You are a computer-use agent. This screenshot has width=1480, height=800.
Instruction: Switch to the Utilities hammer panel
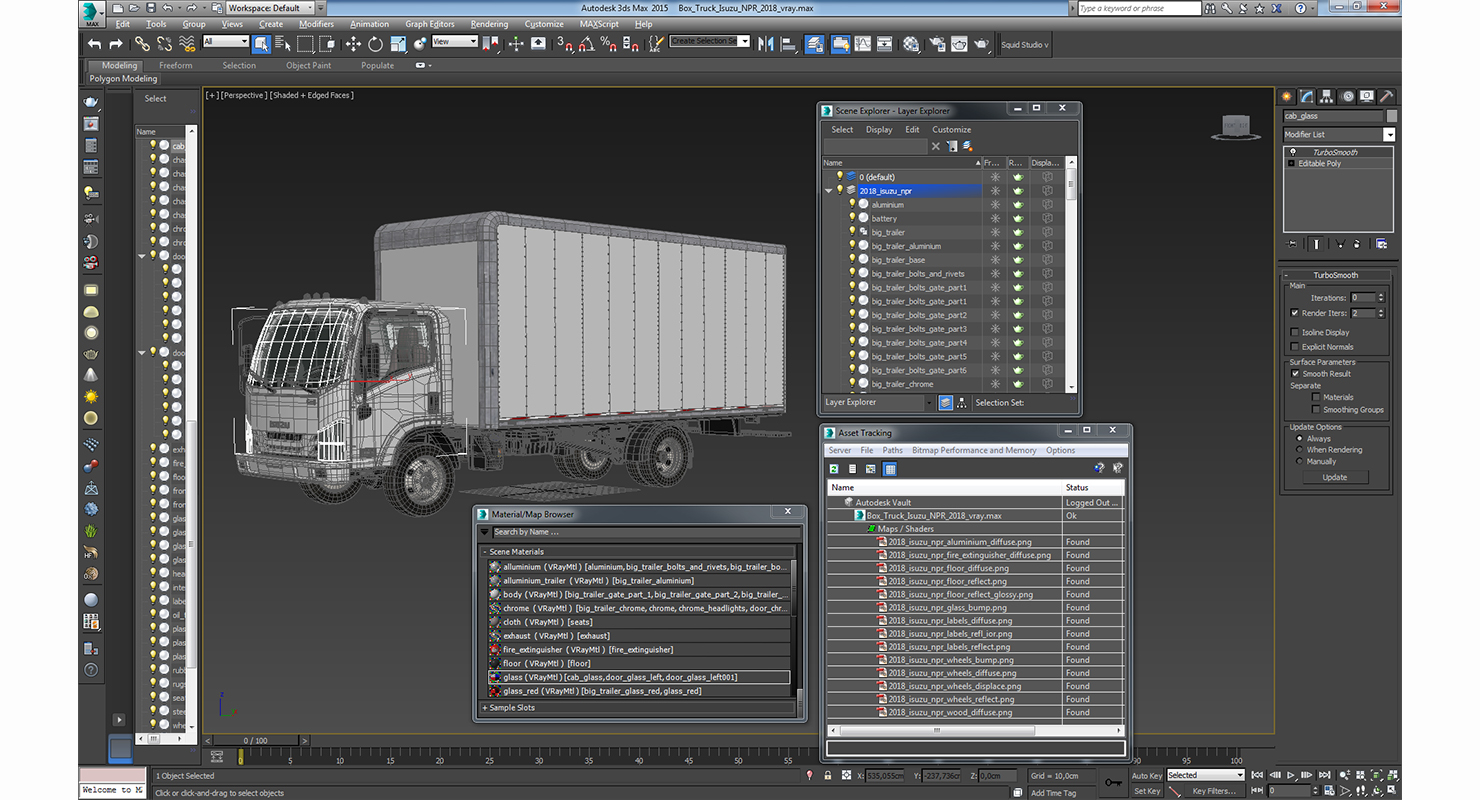[x=1385, y=97]
